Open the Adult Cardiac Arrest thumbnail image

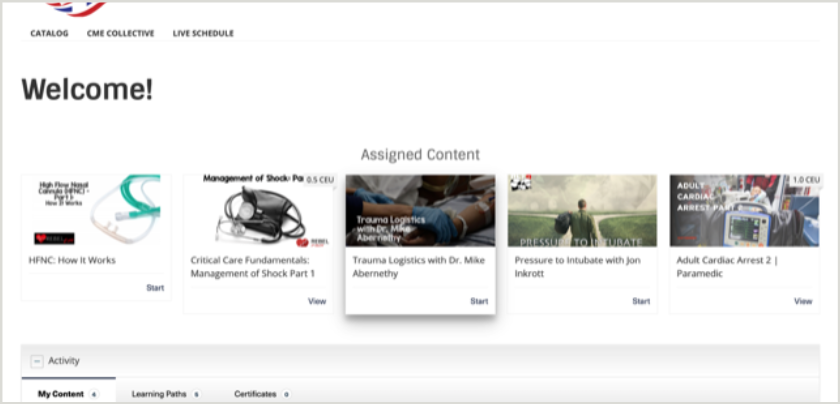[x=744, y=211]
